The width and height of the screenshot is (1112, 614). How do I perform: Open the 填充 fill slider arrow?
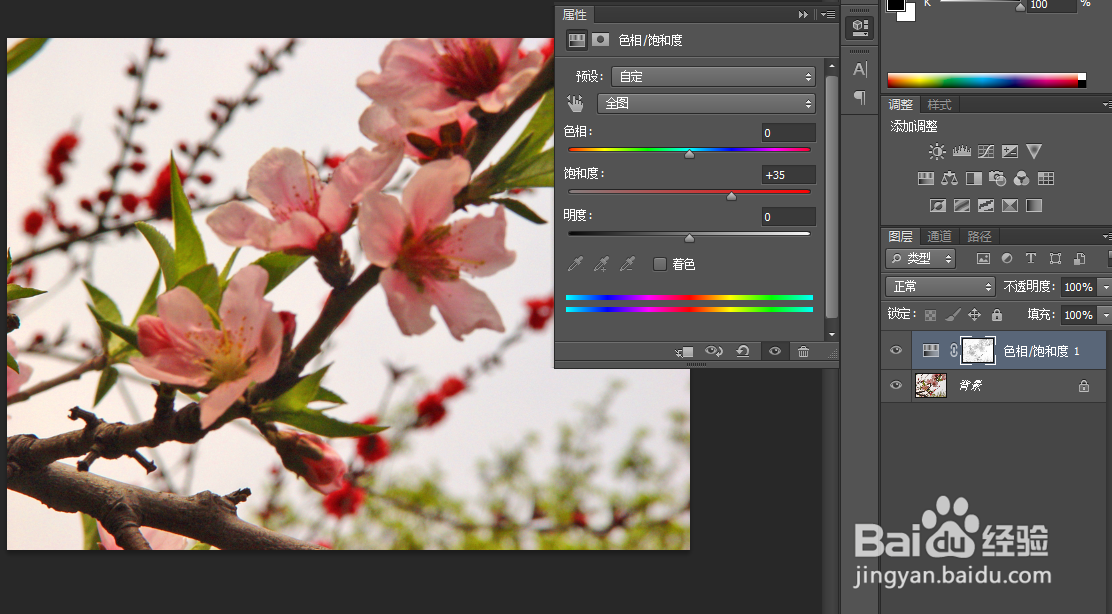pyautogui.click(x=1105, y=315)
